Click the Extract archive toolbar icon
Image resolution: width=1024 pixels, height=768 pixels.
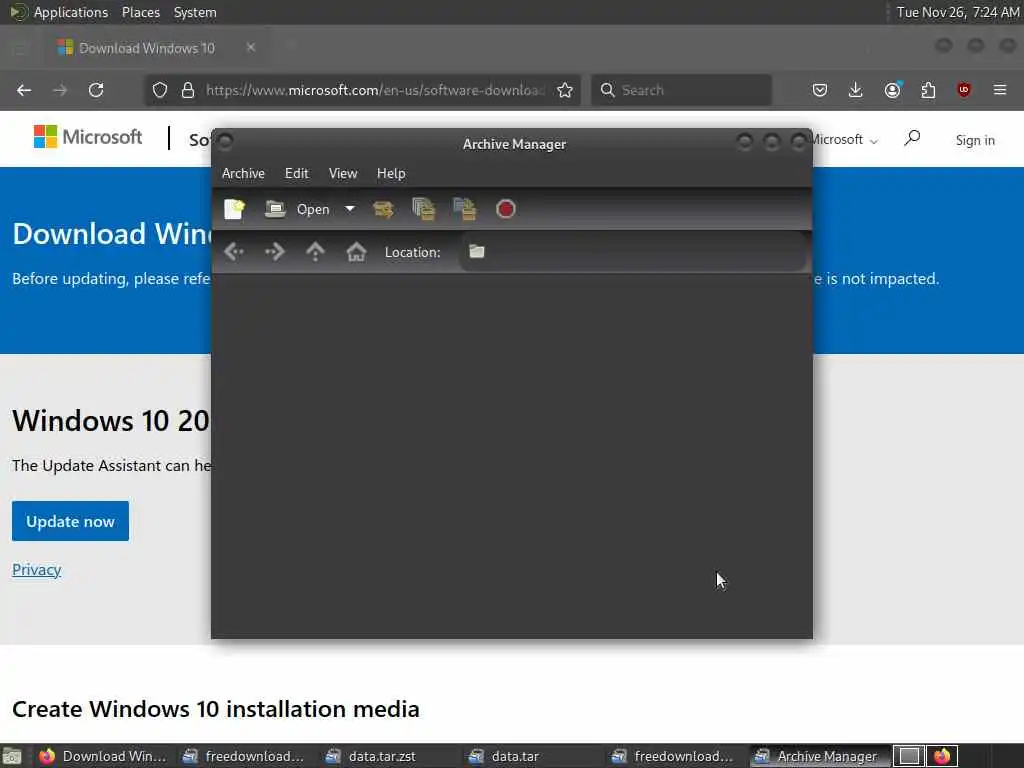pyautogui.click(x=383, y=209)
